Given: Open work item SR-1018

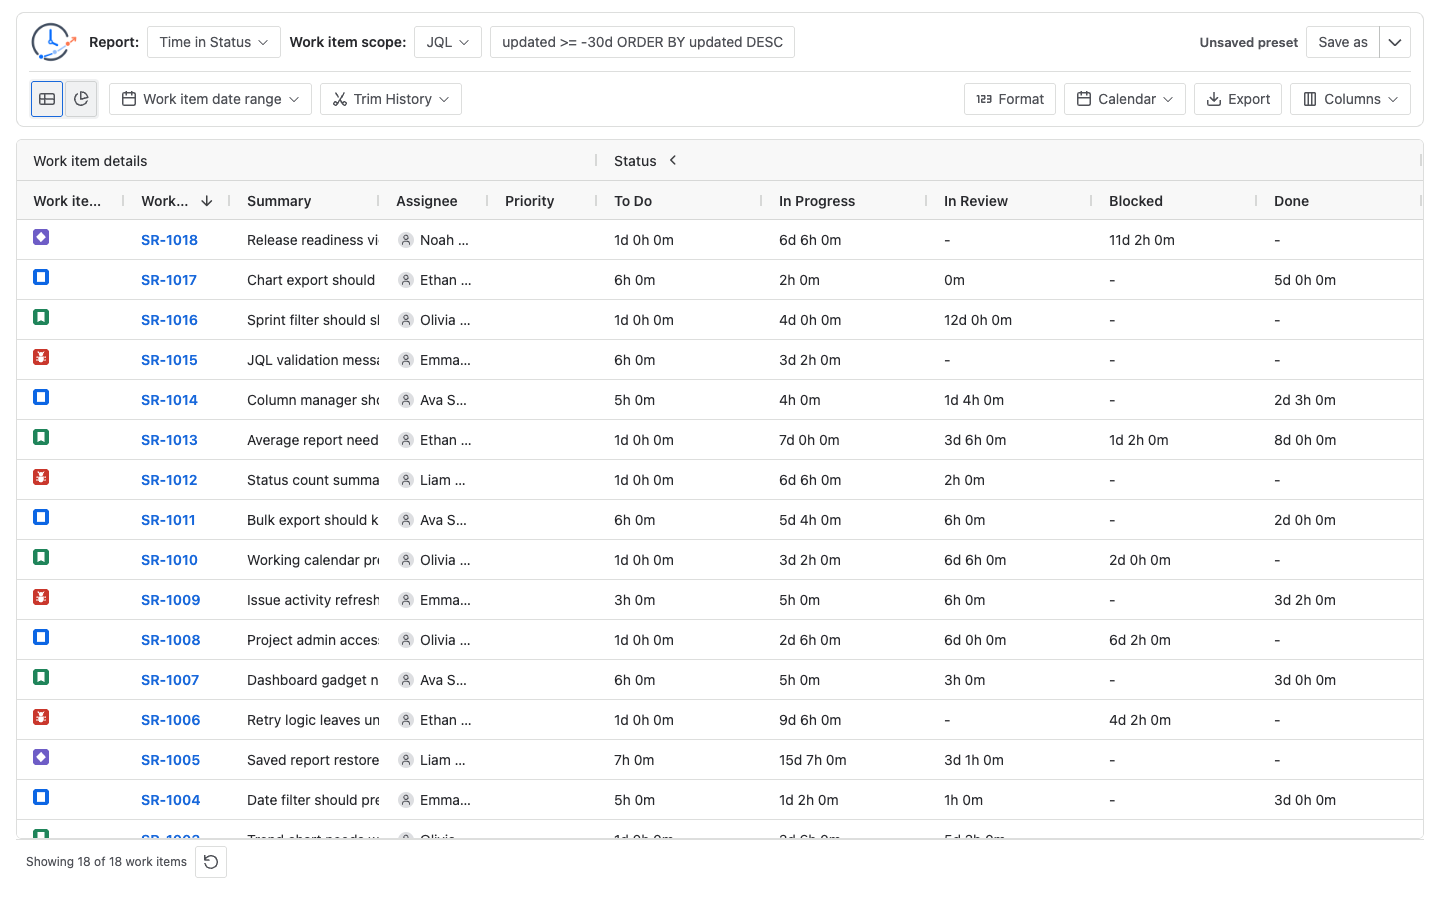Looking at the screenshot, I should (169, 240).
